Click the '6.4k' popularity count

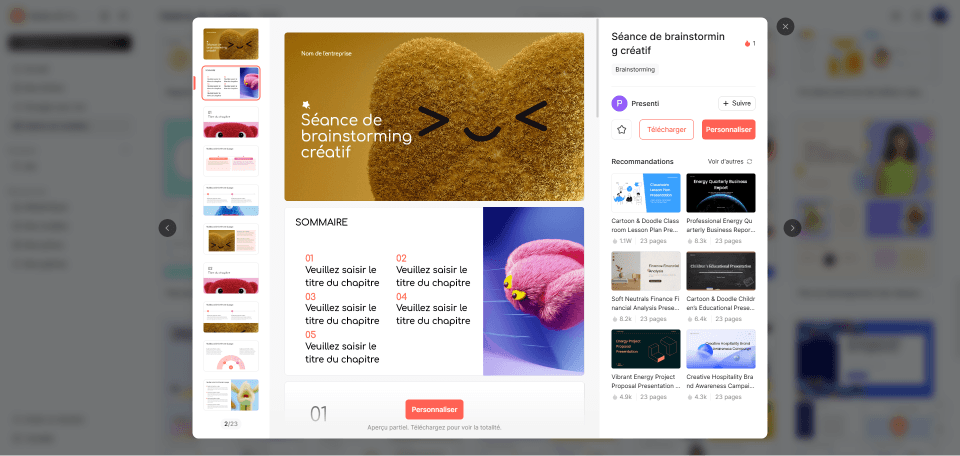[x=700, y=319]
